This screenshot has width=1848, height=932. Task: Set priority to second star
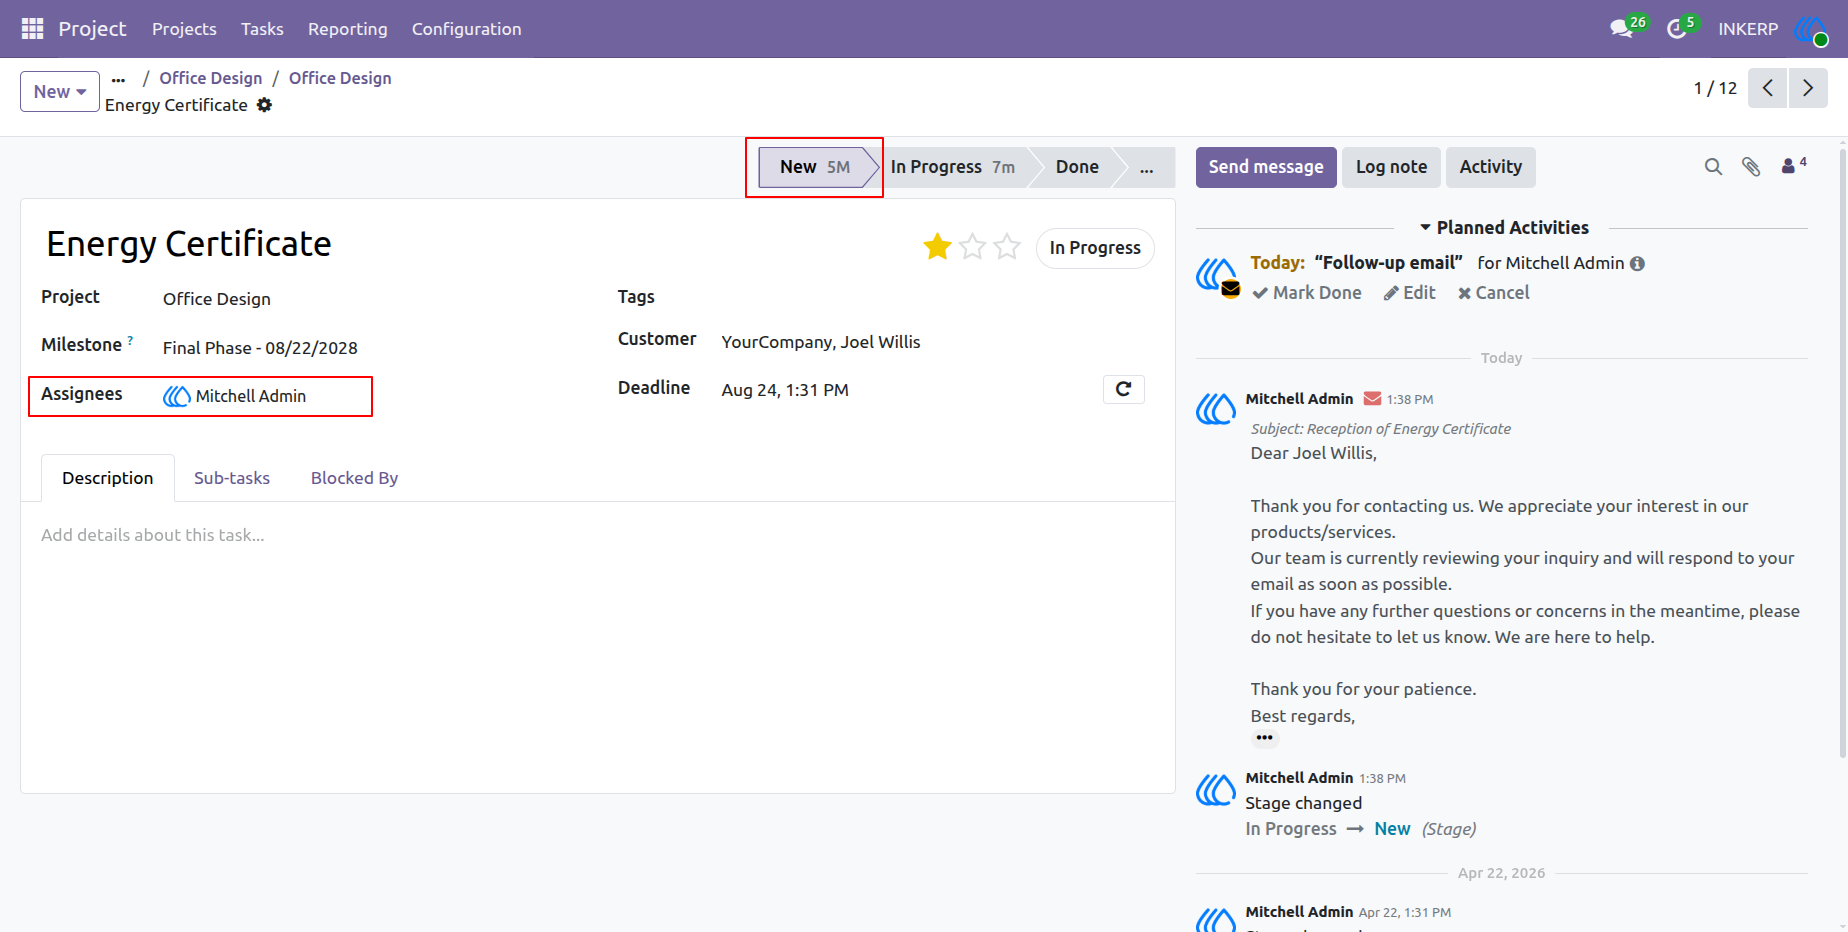pyautogui.click(x=972, y=246)
